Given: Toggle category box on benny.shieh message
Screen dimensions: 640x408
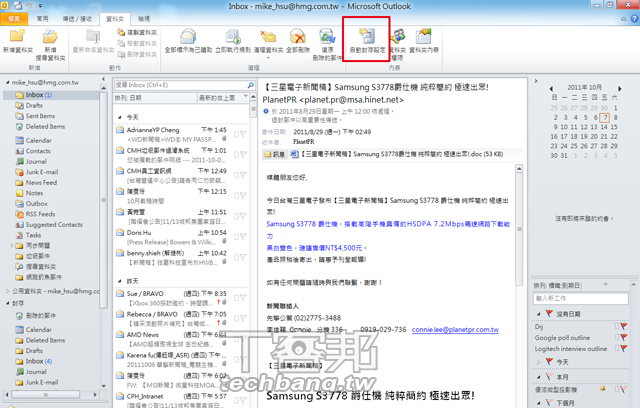Looking at the screenshot, I should pos(236,257).
